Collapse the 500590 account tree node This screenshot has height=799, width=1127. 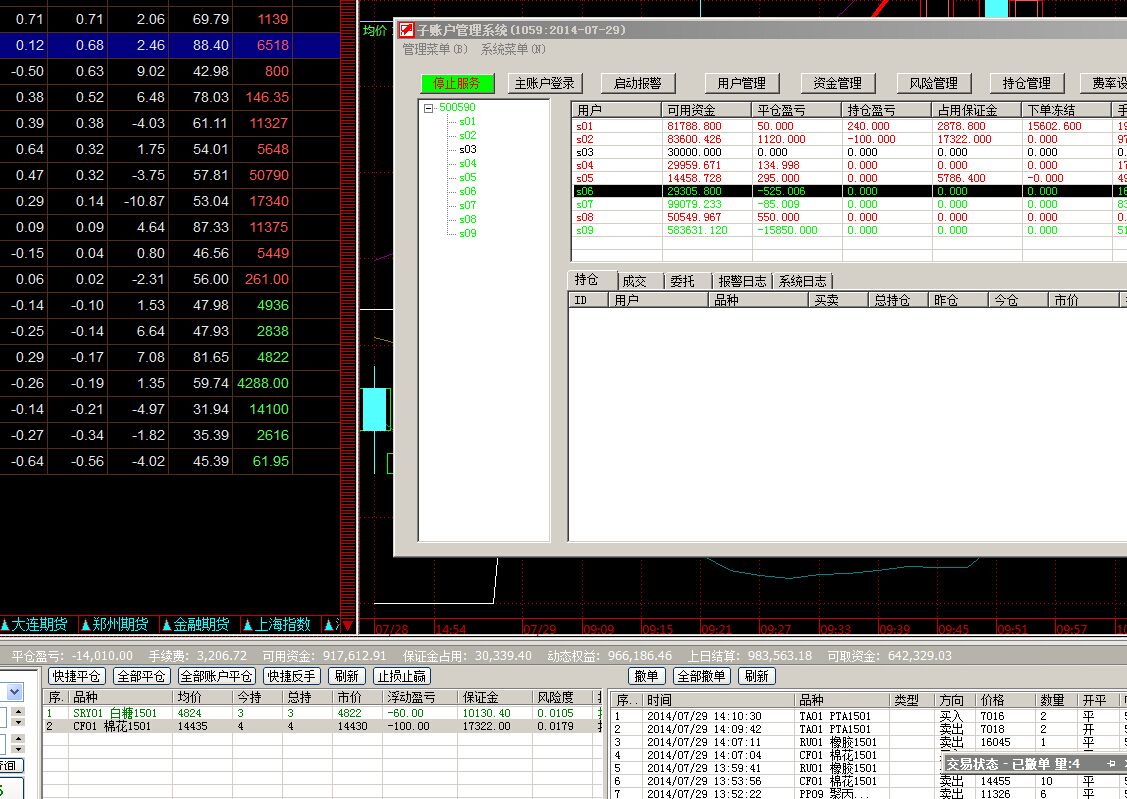tap(429, 108)
